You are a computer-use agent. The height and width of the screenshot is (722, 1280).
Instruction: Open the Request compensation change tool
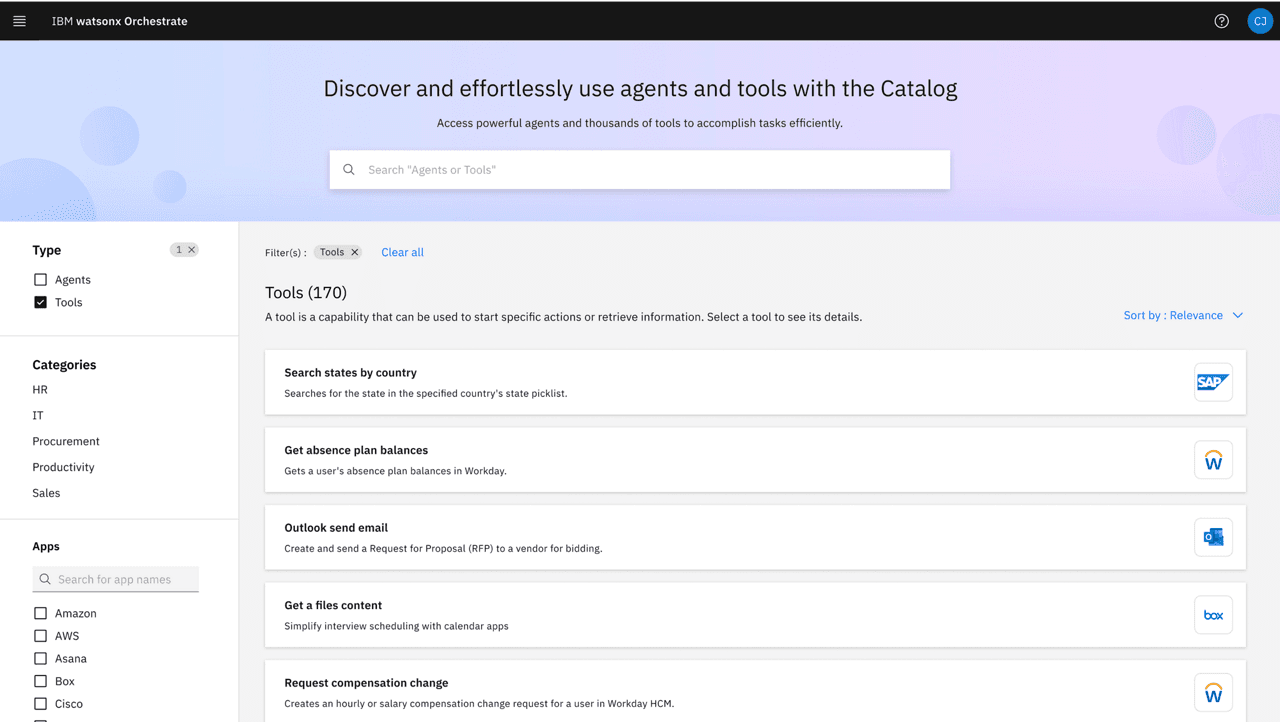(755, 692)
